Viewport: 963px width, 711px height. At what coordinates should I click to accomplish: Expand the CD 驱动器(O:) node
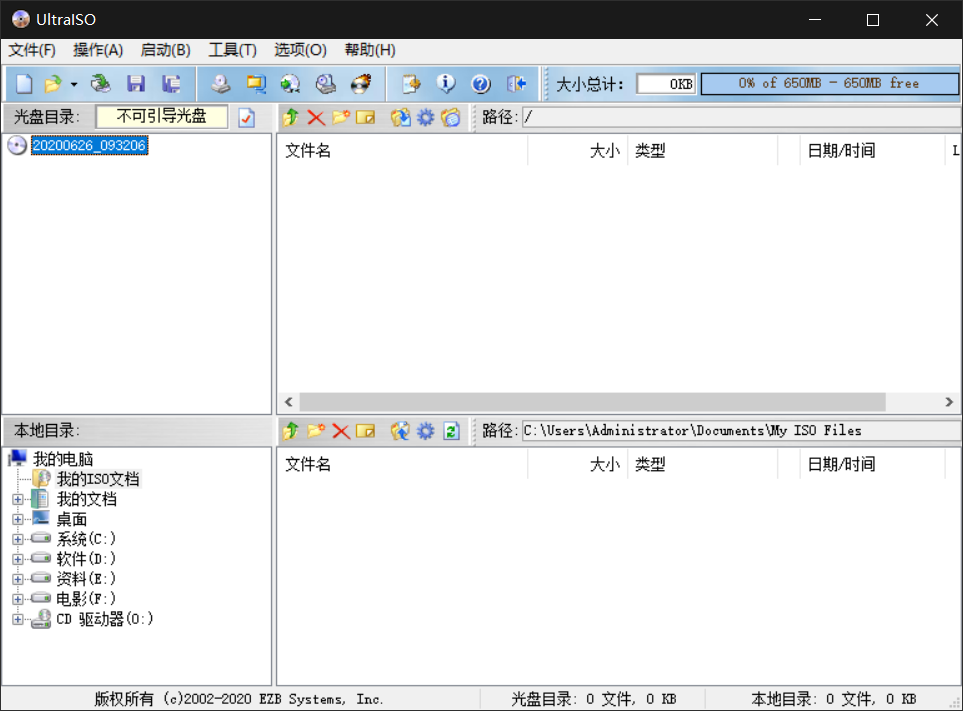click(x=18, y=620)
